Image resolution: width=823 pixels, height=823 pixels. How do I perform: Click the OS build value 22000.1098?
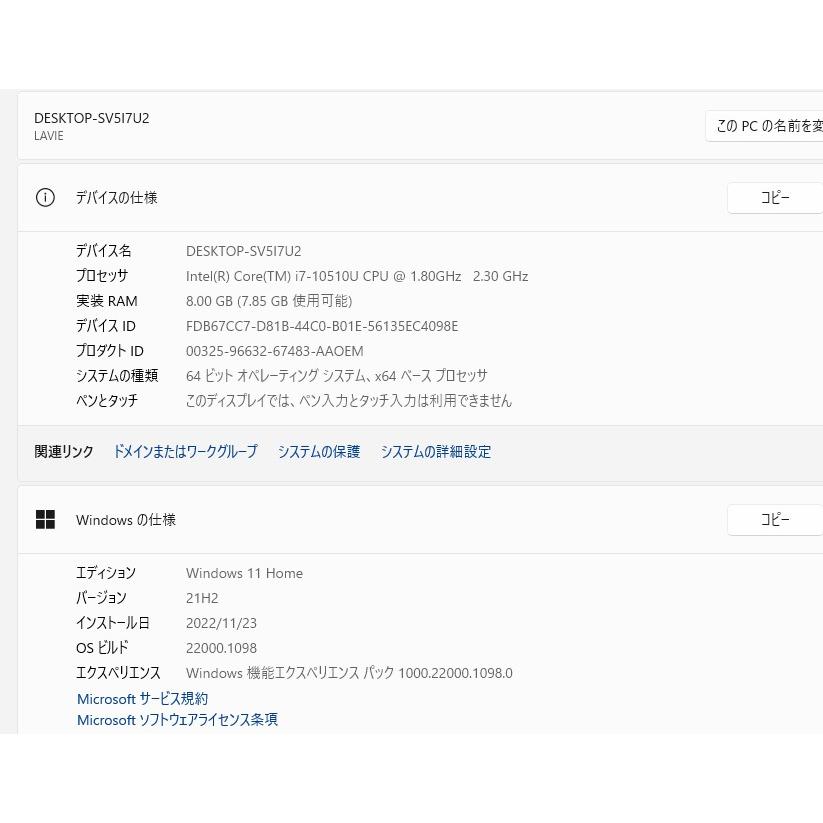221,648
